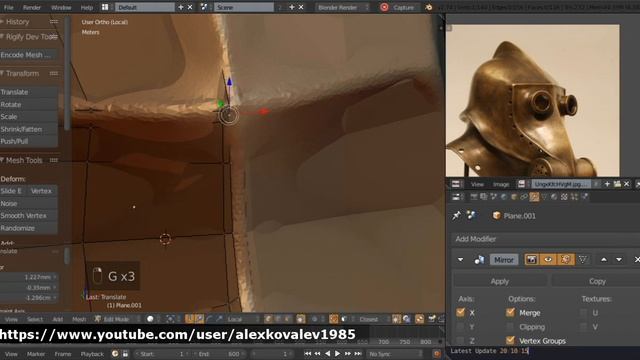This screenshot has width=640, height=360.
Task: Adjust the timeline Start frame field
Action: point(162,354)
